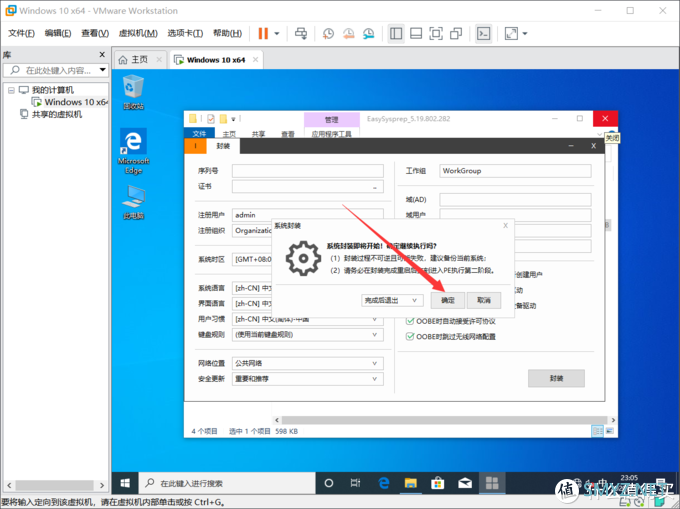The image size is (680, 509).
Task: Click the Explorer horizontal scrollbar
Action: 443,420
